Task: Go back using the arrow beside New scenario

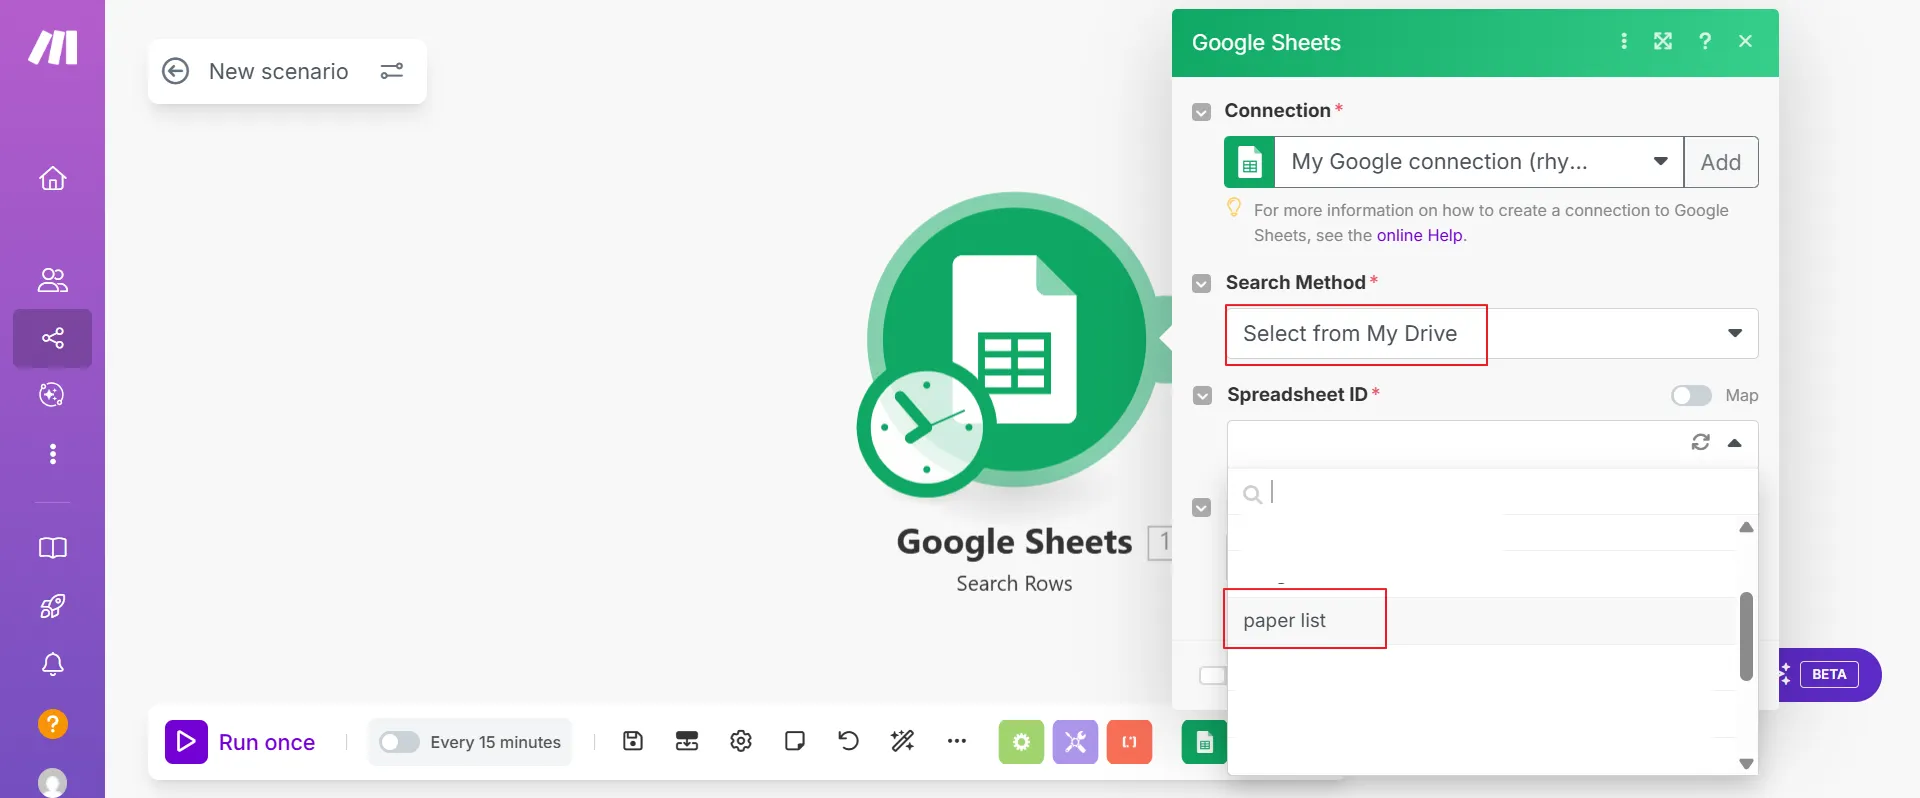Action: 176,71
